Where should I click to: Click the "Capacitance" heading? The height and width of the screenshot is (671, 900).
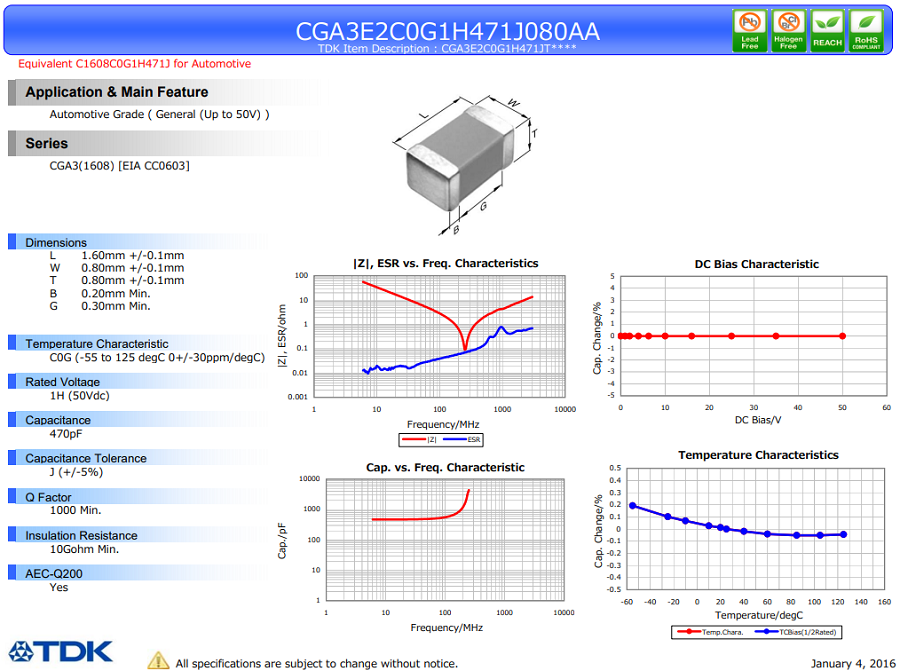tap(57, 420)
